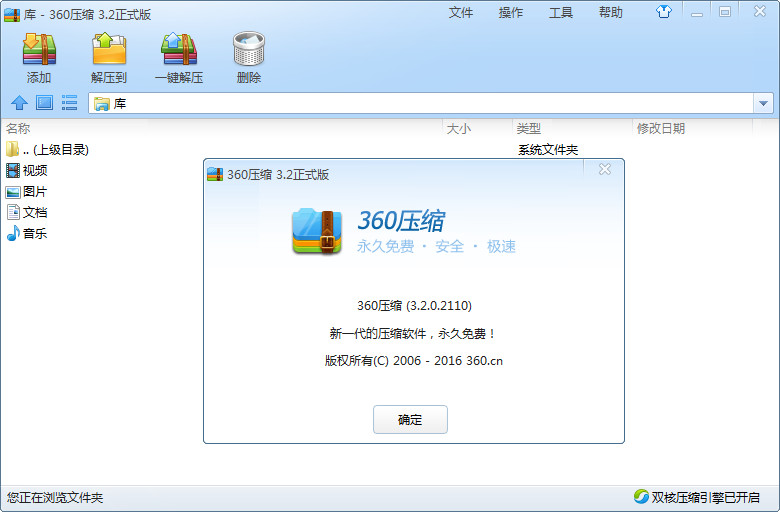Image resolution: width=780 pixels, height=512 pixels.
Task: Switch to detailed list view mode
Action: tap(69, 103)
